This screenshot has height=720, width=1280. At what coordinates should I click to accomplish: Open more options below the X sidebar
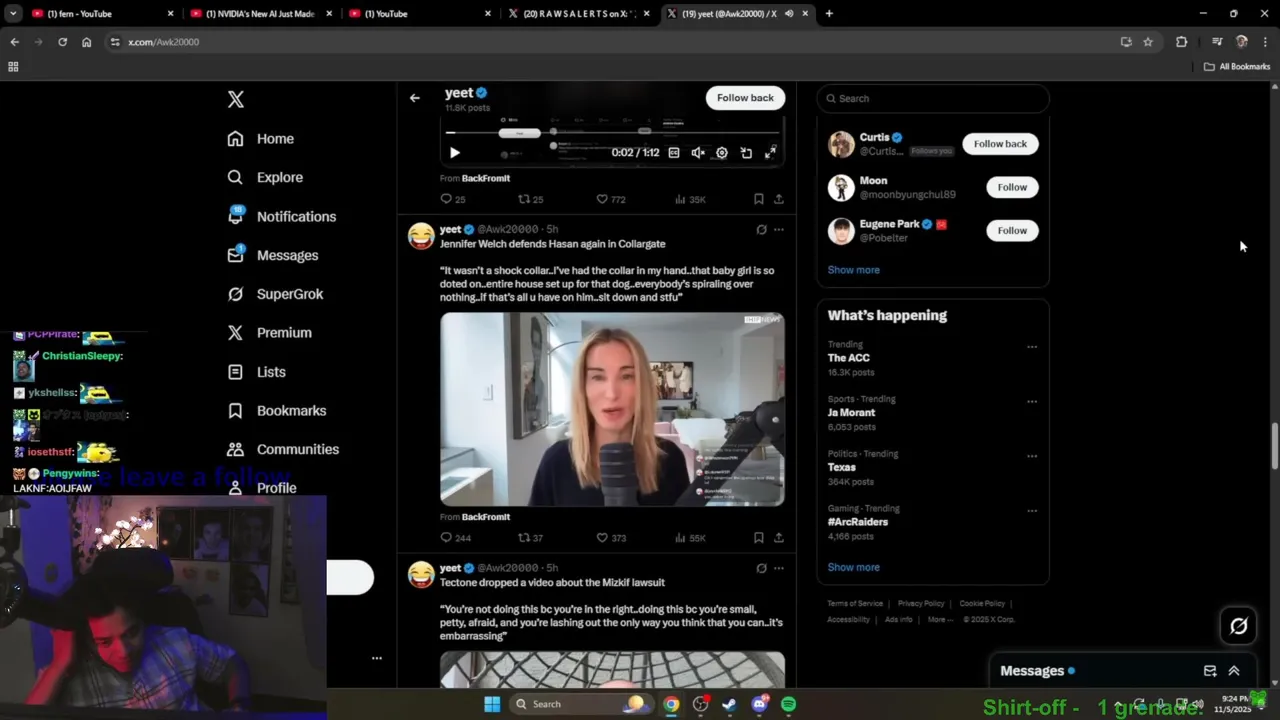[377, 658]
